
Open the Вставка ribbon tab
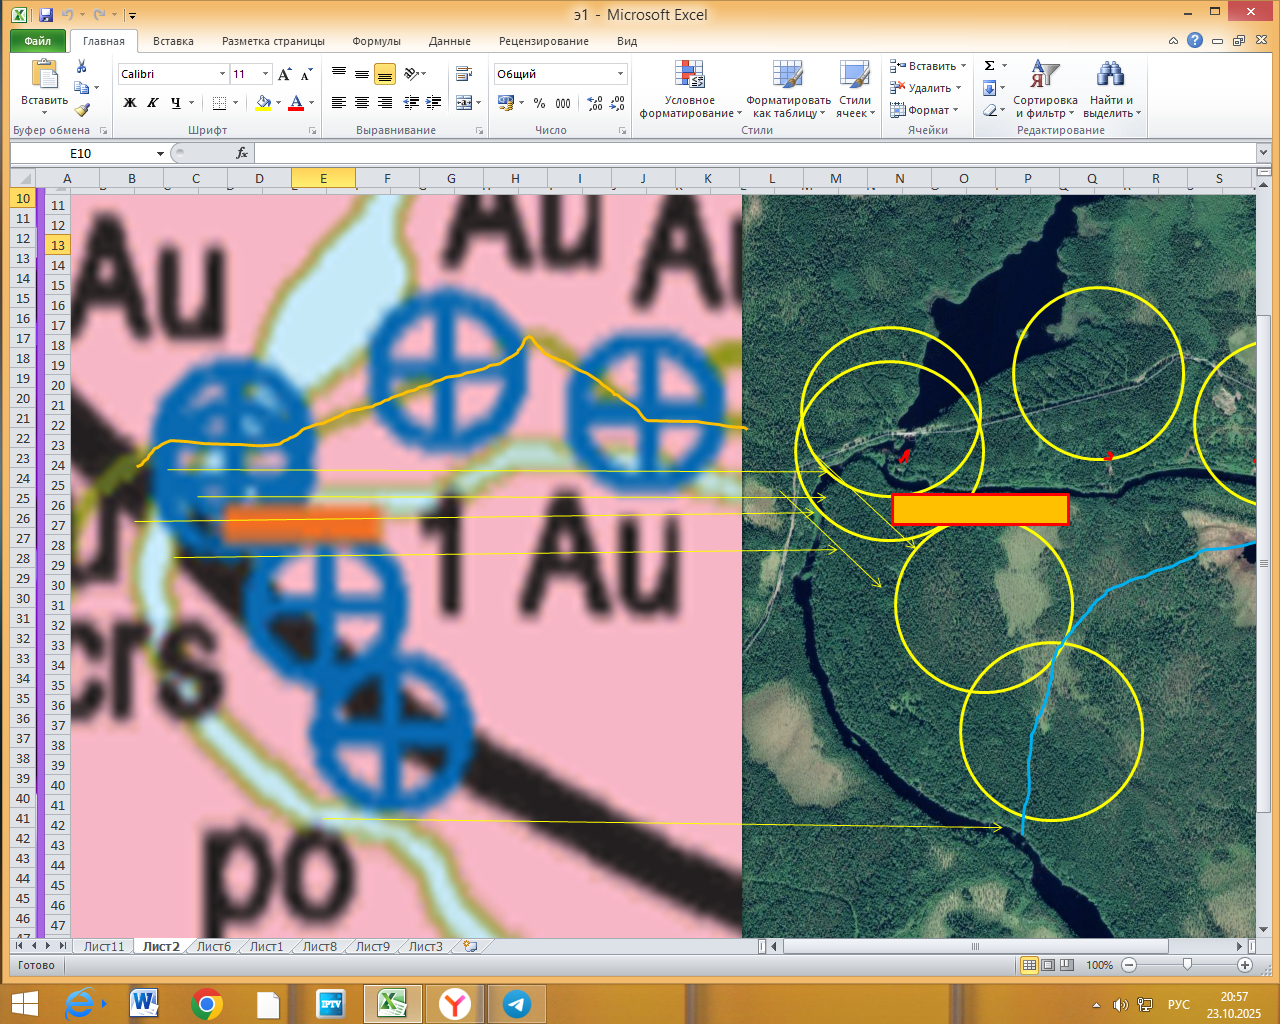(x=173, y=41)
